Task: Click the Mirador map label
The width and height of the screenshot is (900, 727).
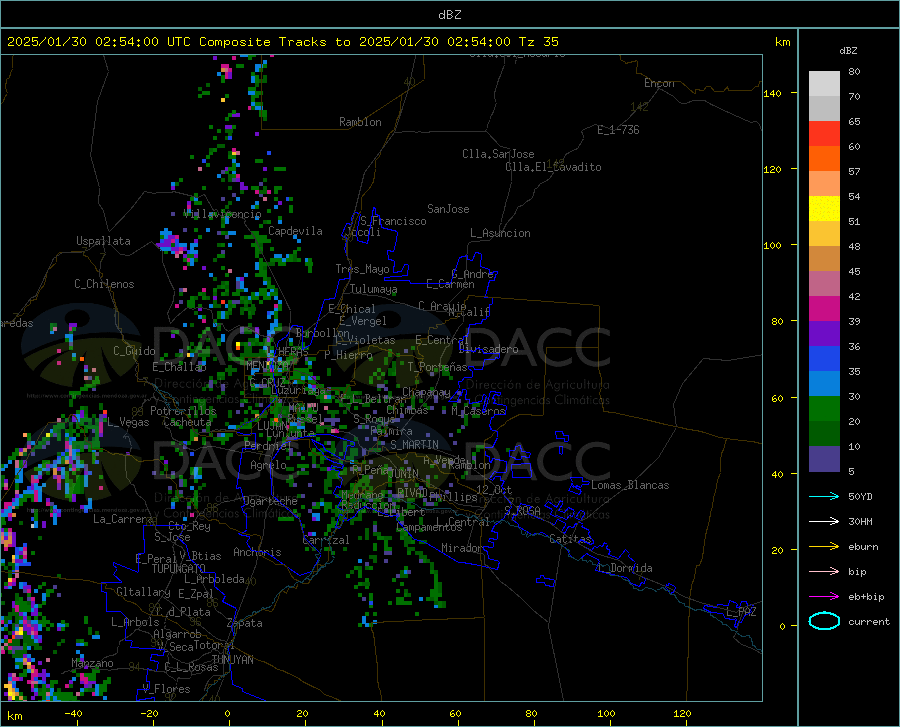Action: click(462, 548)
